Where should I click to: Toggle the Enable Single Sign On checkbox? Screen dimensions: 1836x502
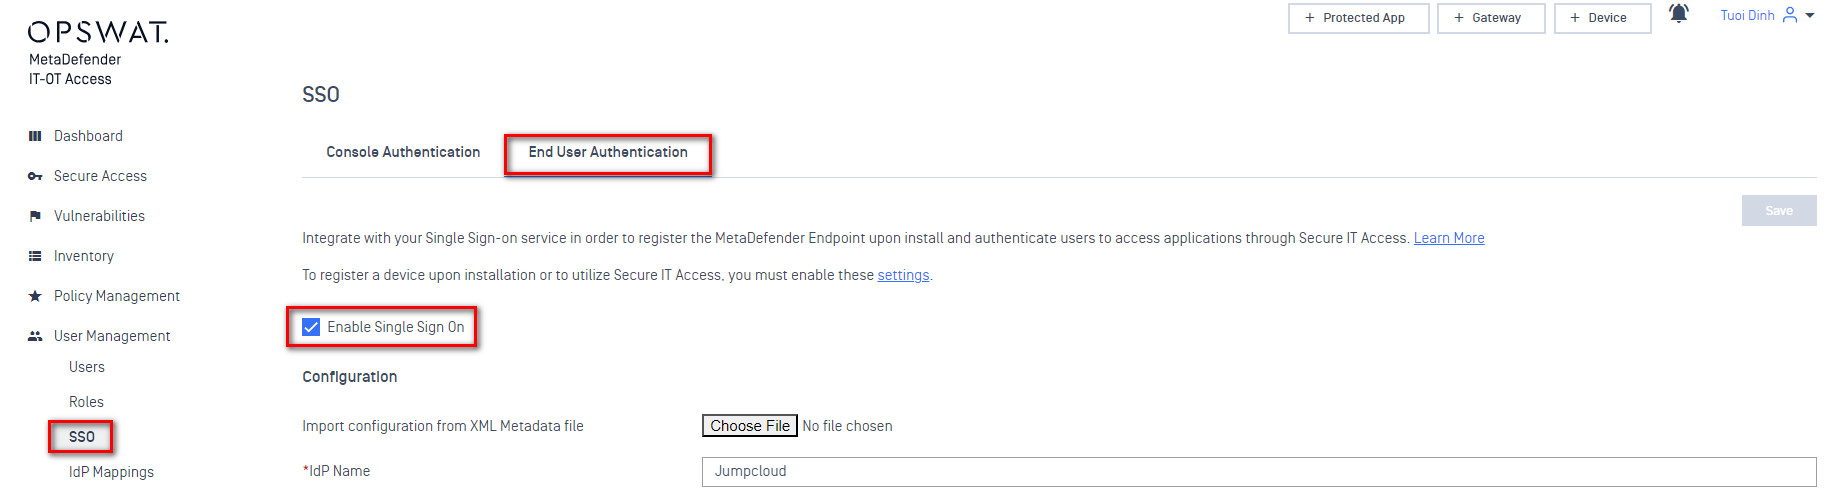(x=312, y=327)
